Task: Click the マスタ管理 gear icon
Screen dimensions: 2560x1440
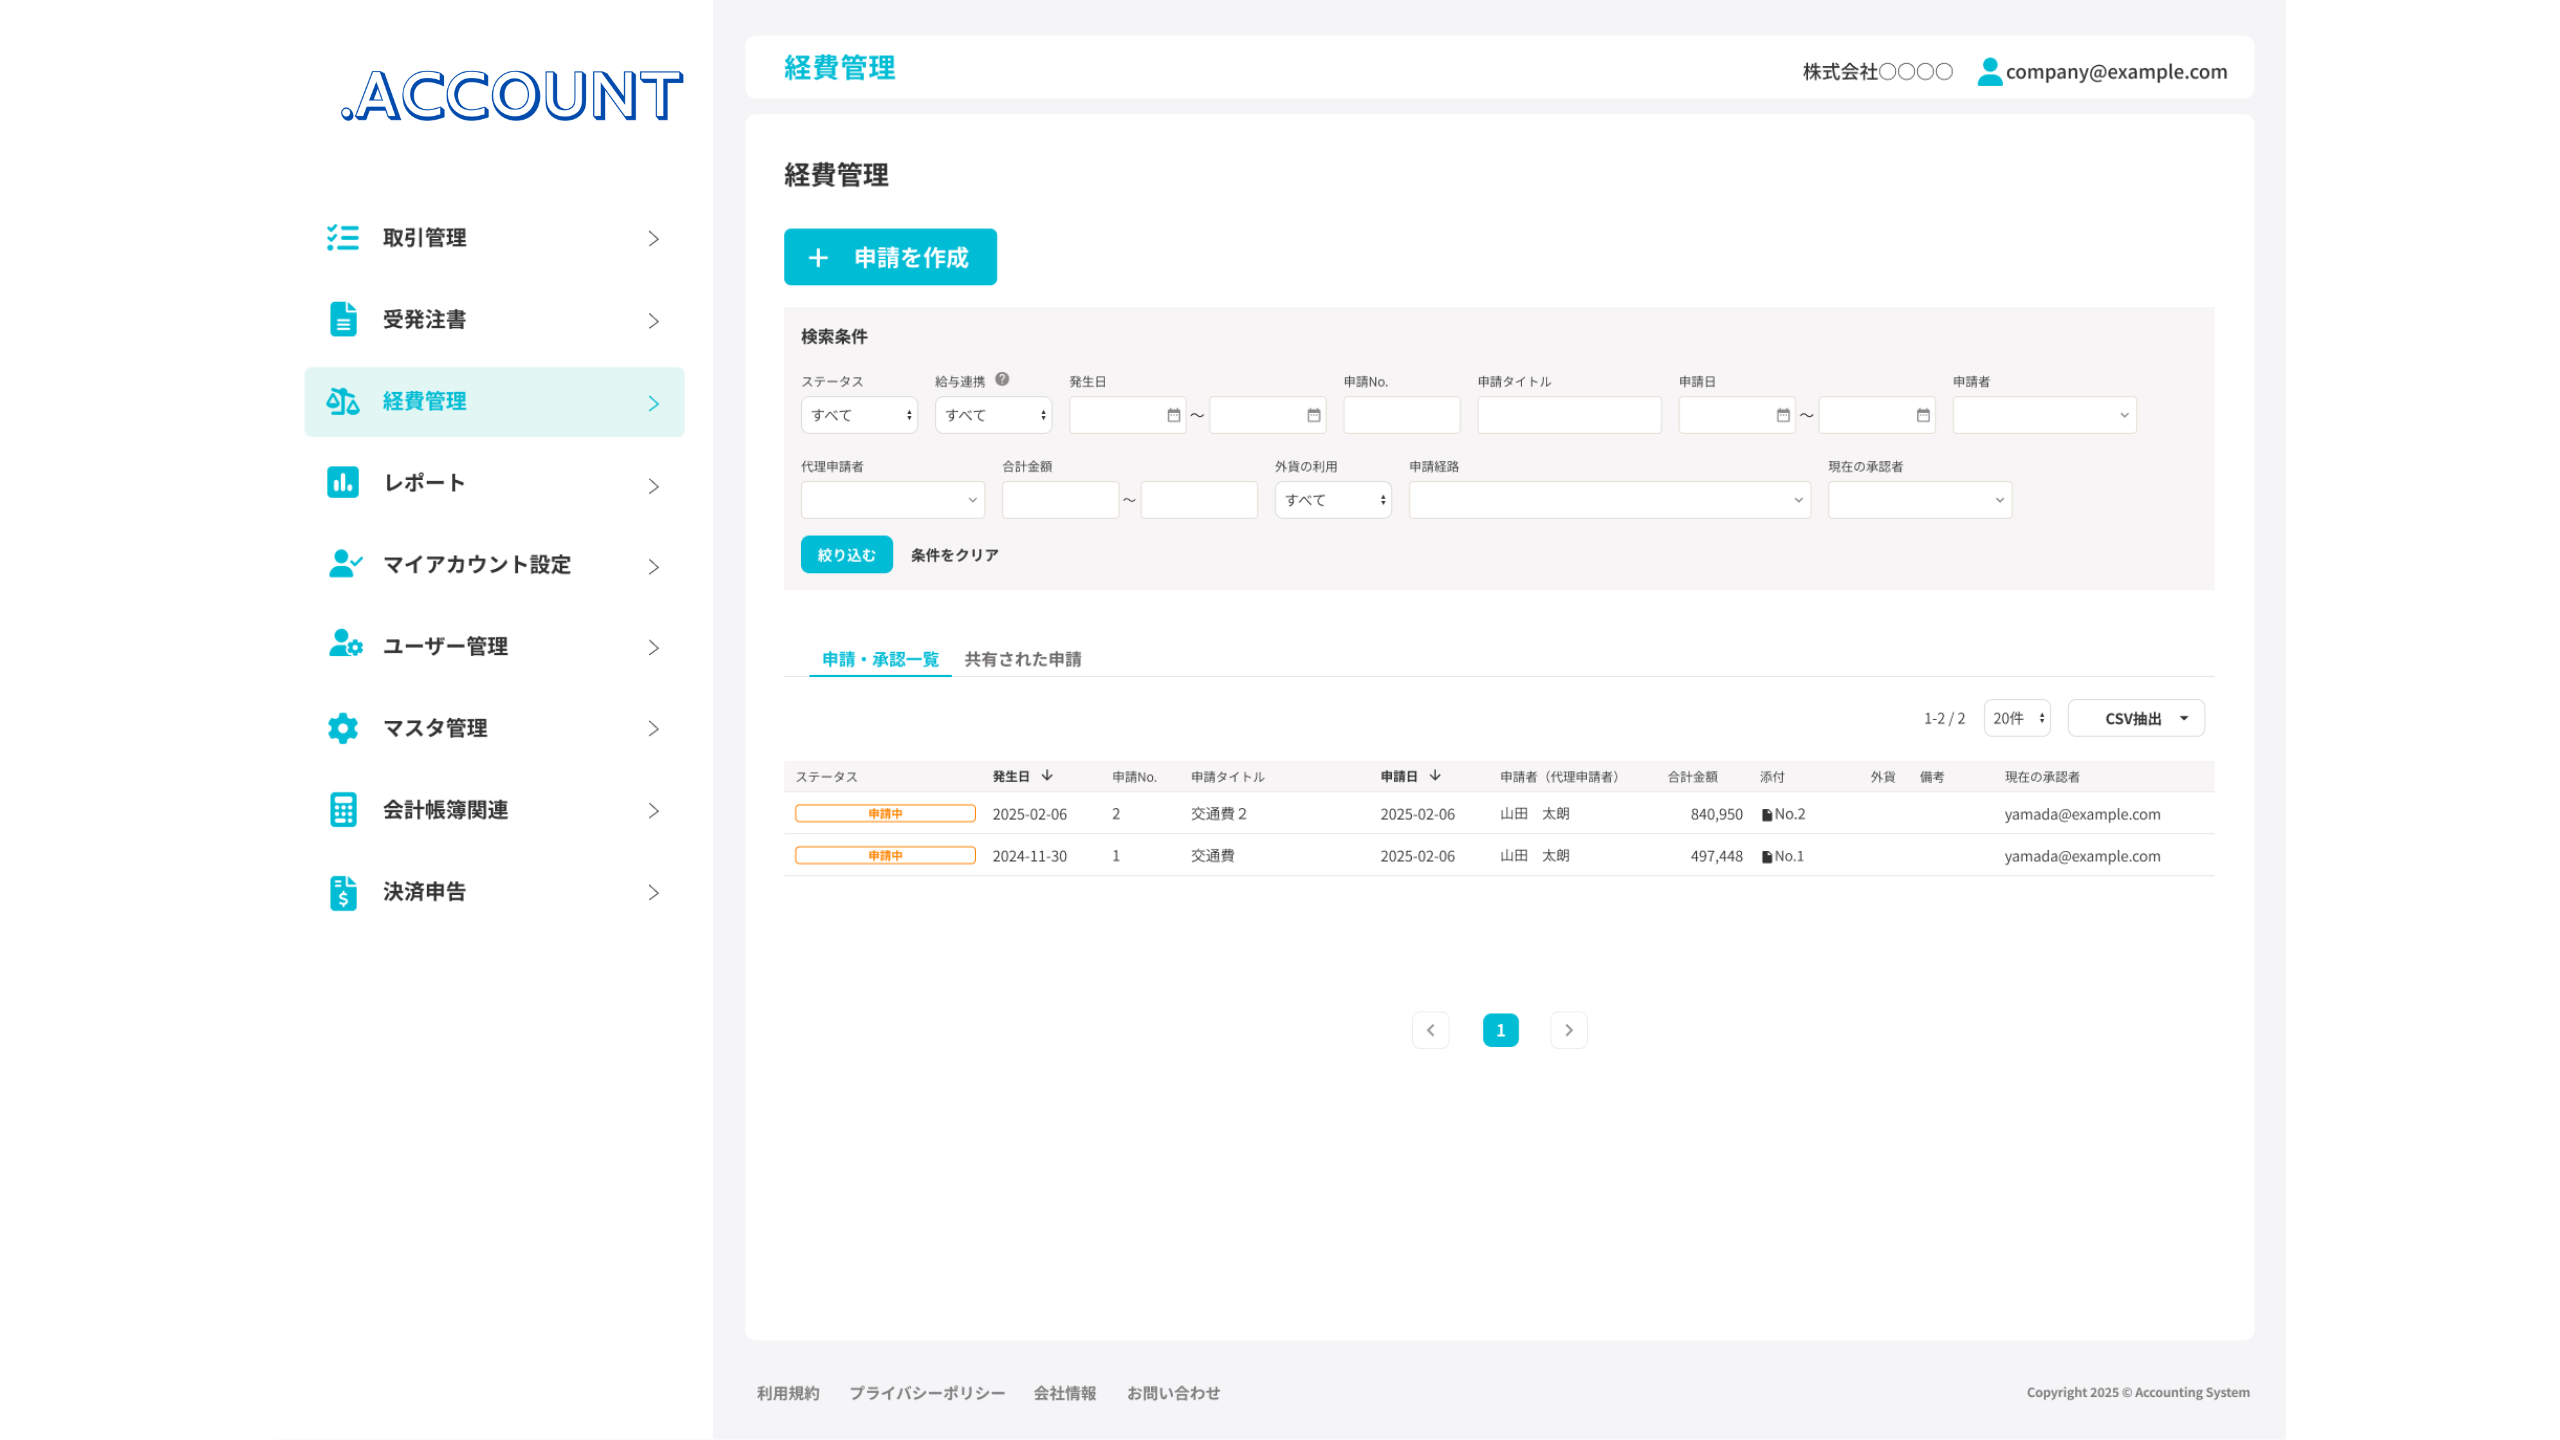Action: pyautogui.click(x=343, y=728)
